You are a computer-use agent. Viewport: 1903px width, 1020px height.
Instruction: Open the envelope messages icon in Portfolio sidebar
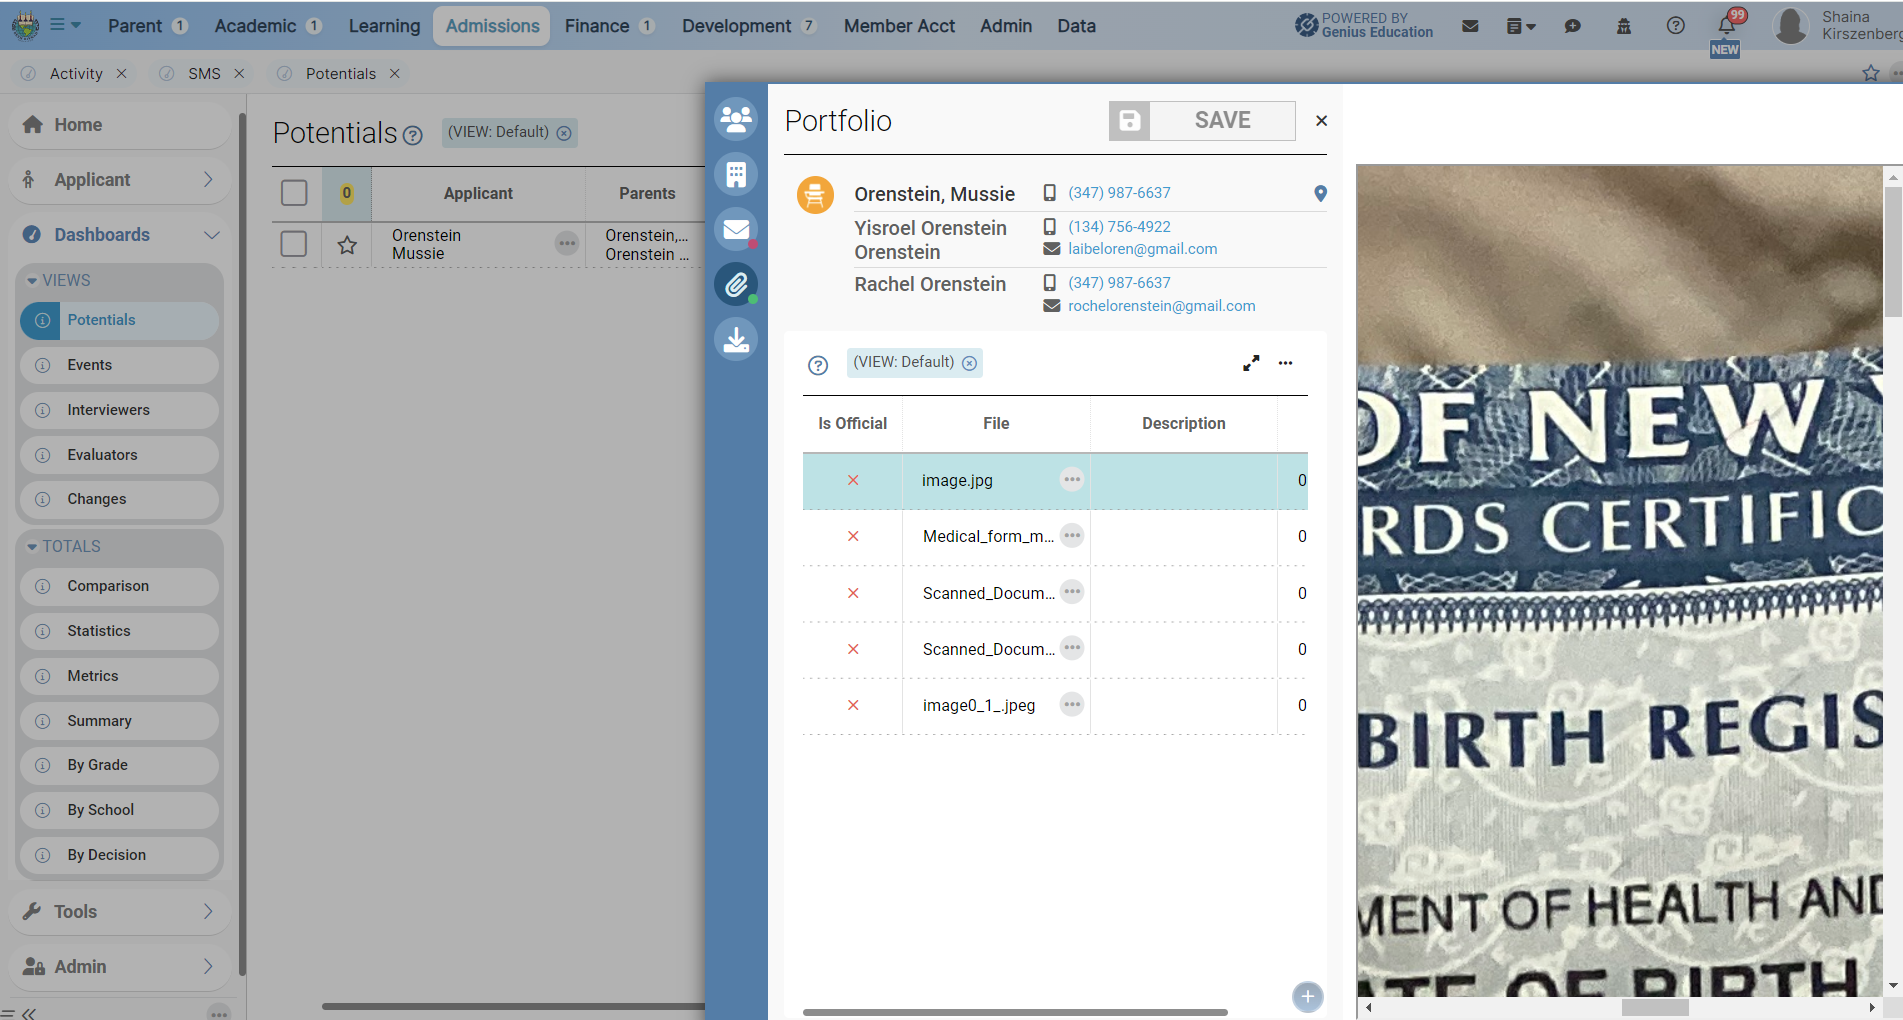736,229
